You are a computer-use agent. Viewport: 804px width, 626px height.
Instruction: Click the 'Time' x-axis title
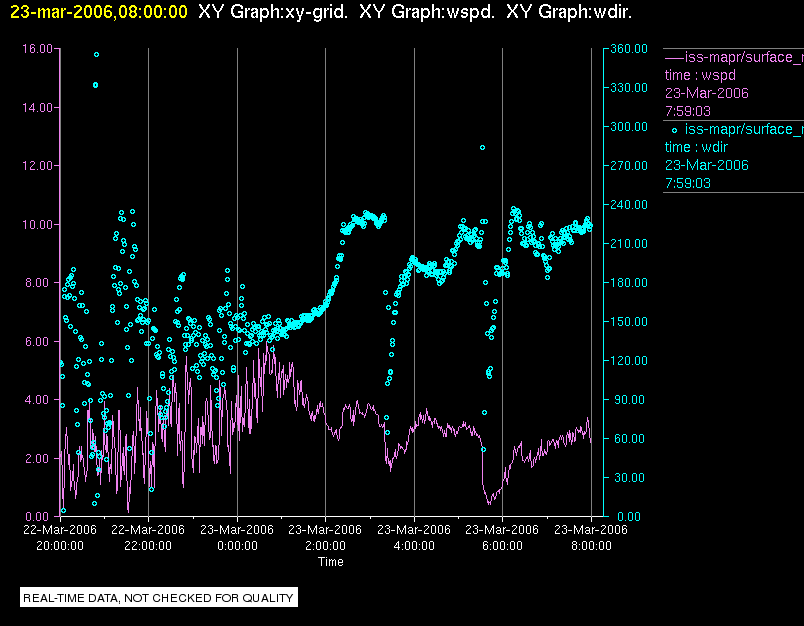[331, 562]
